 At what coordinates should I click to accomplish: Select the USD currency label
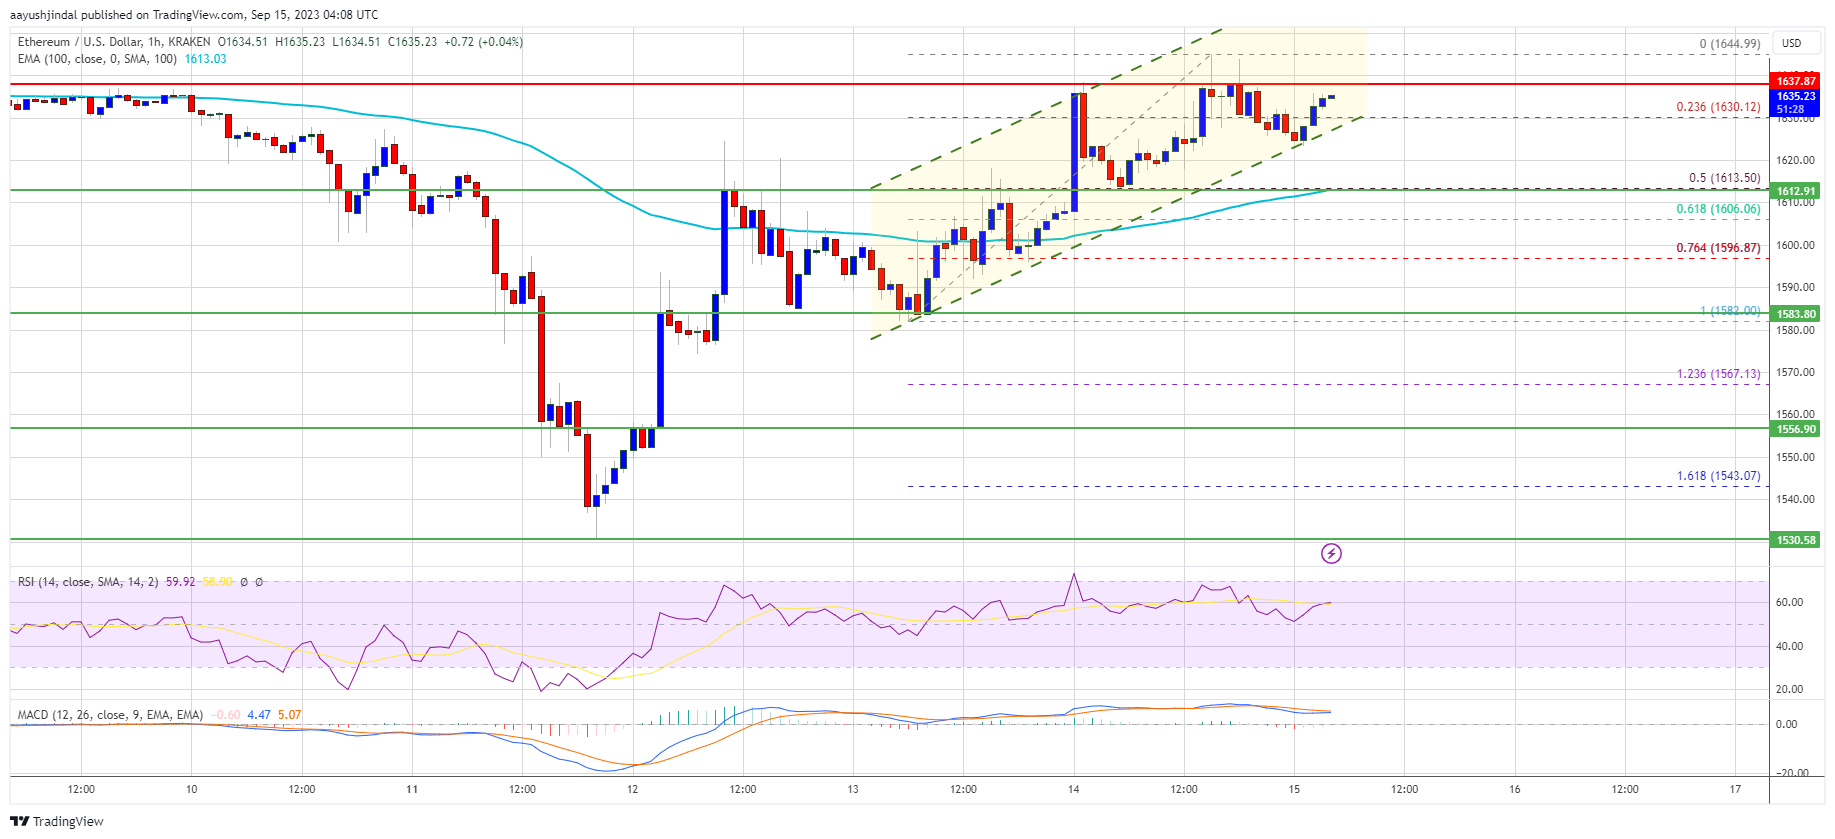coord(1792,43)
